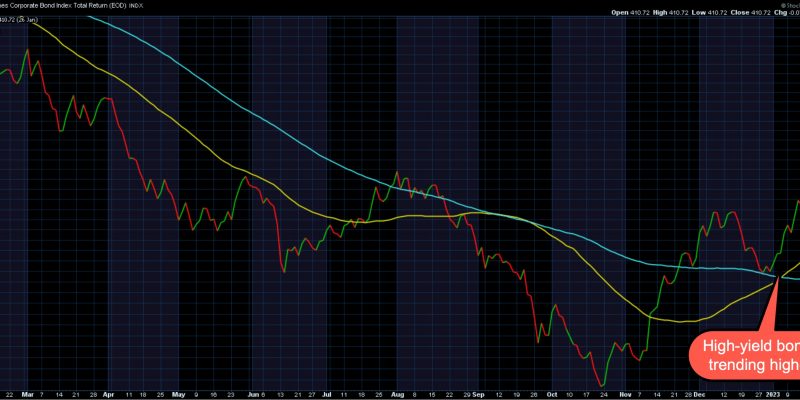Select the Close 410.72 value
This screenshot has width=800, height=400.
click(x=751, y=12)
